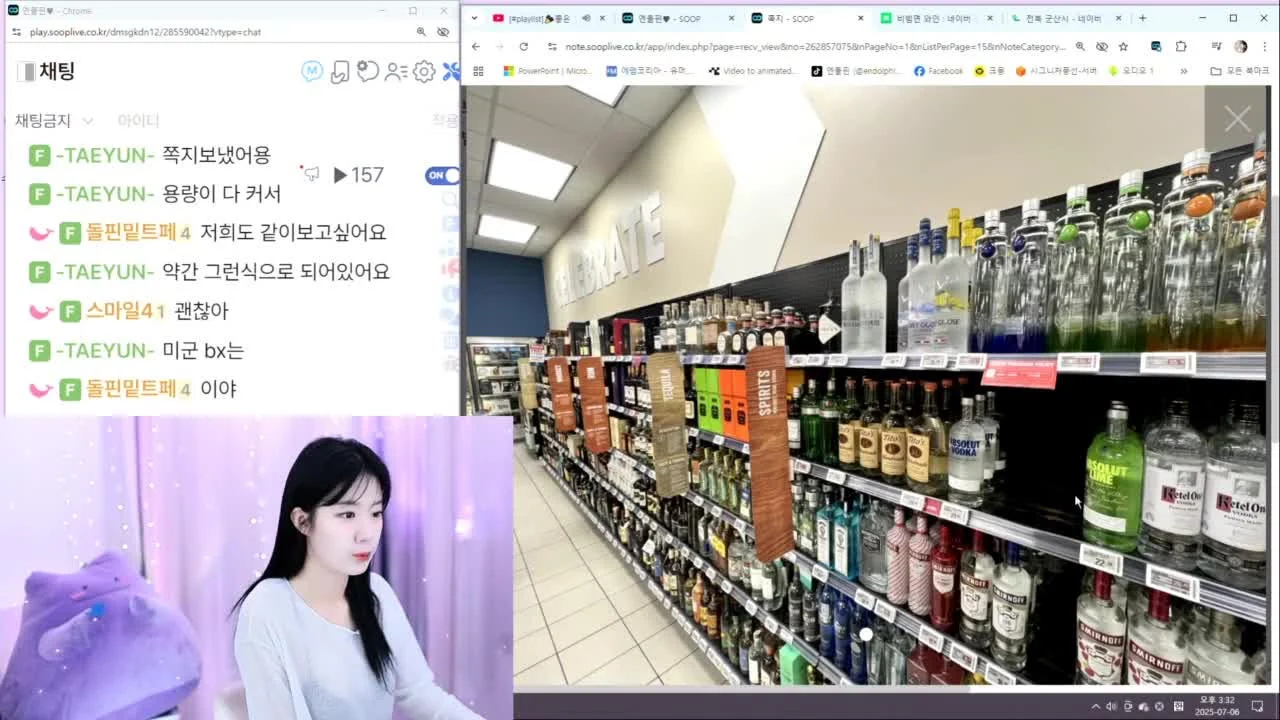Click the dark extension icon left of puzzle icon
Screen dimensions: 1280x720
pos(1156,47)
